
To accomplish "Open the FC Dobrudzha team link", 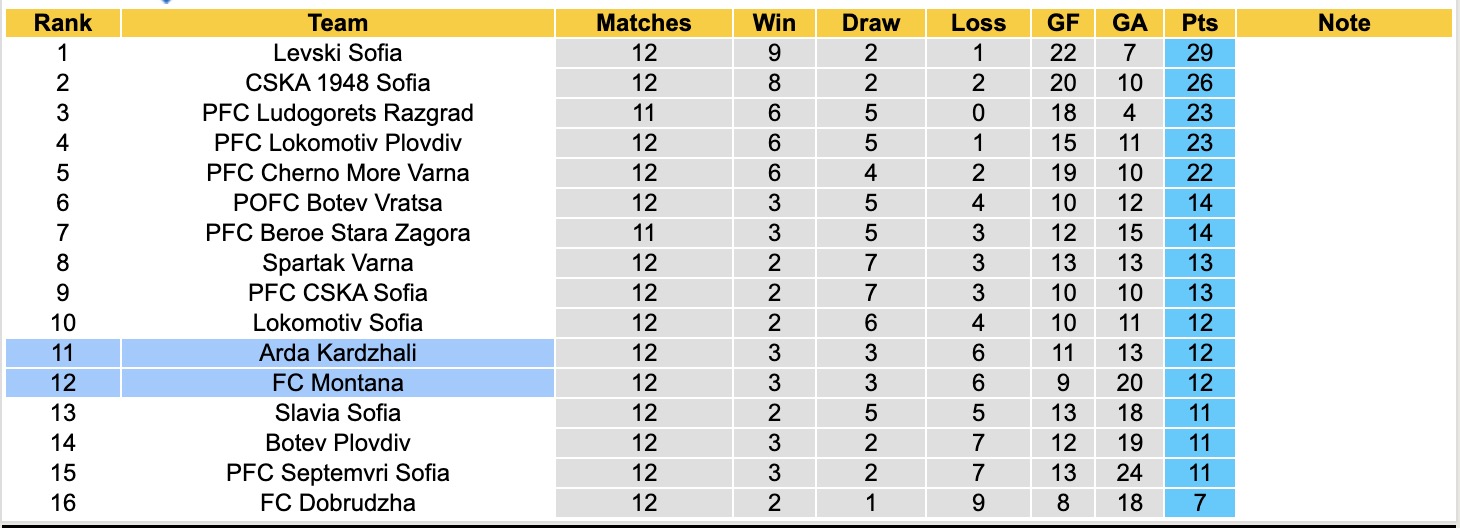I will [338, 503].
